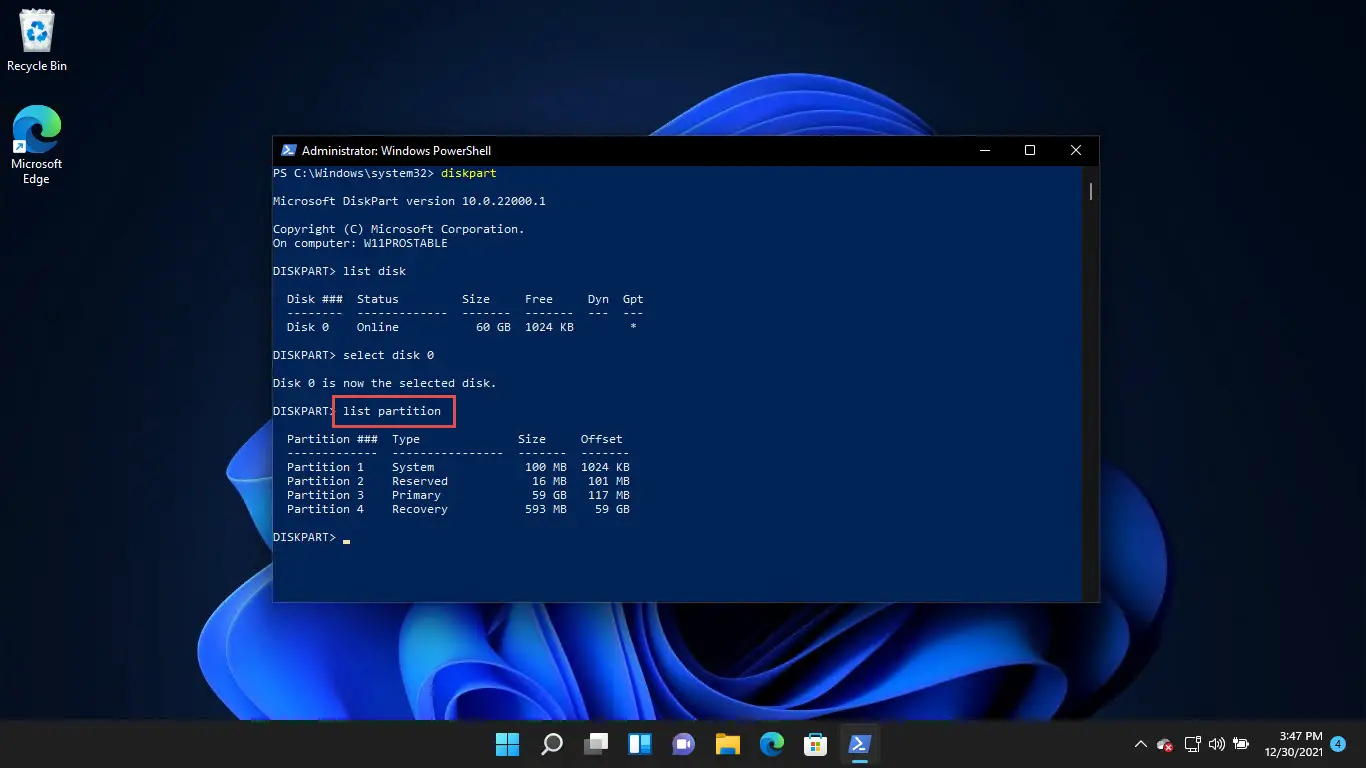Open the Microsoft Edge desktop shortcut

tap(36, 146)
